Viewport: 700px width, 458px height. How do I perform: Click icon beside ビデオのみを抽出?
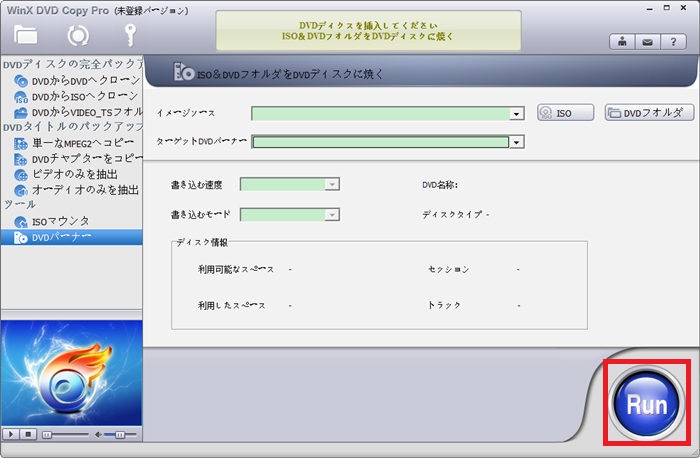tap(21, 175)
